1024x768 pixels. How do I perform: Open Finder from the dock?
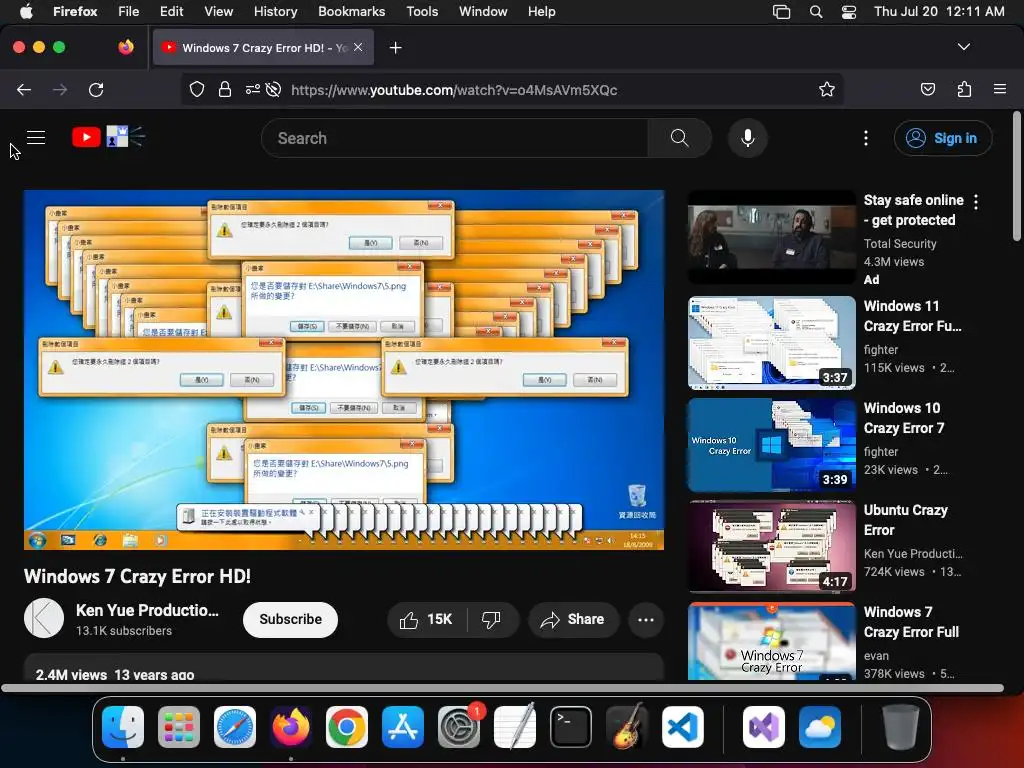click(x=123, y=727)
